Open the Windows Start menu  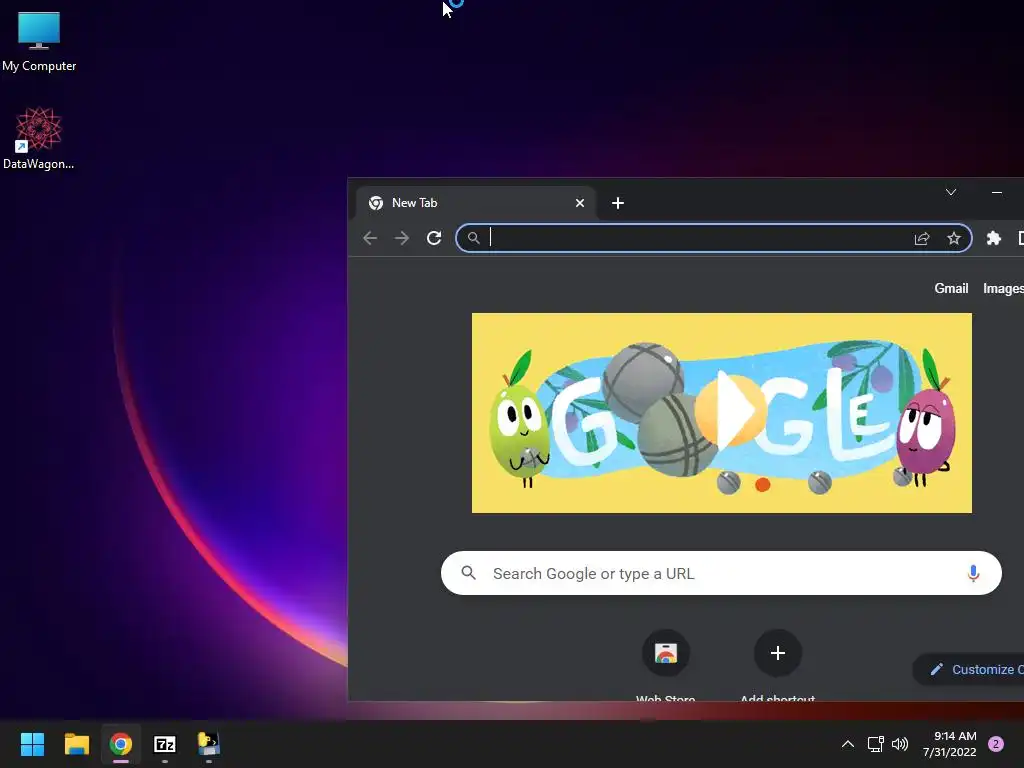(32, 744)
